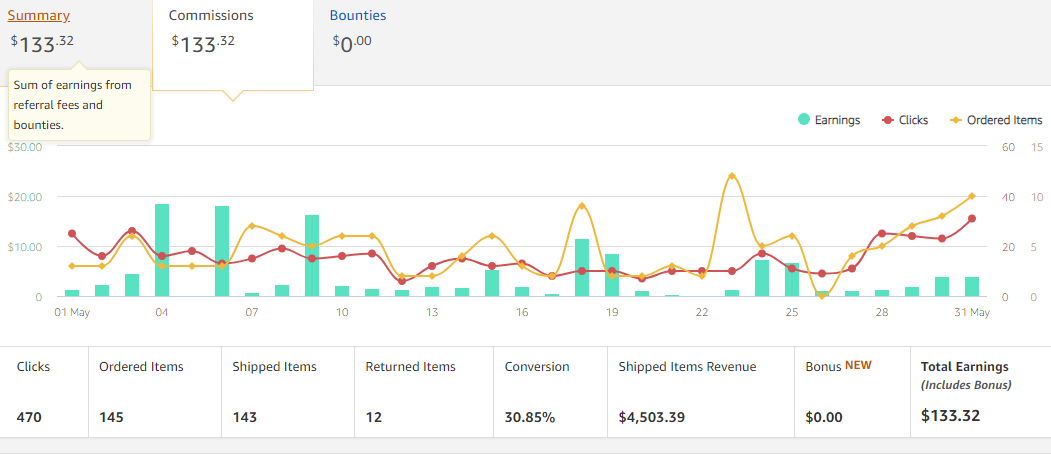Click the NEW badge beside Bonus
Image resolution: width=1051 pixels, height=467 pixels.
[x=858, y=366]
